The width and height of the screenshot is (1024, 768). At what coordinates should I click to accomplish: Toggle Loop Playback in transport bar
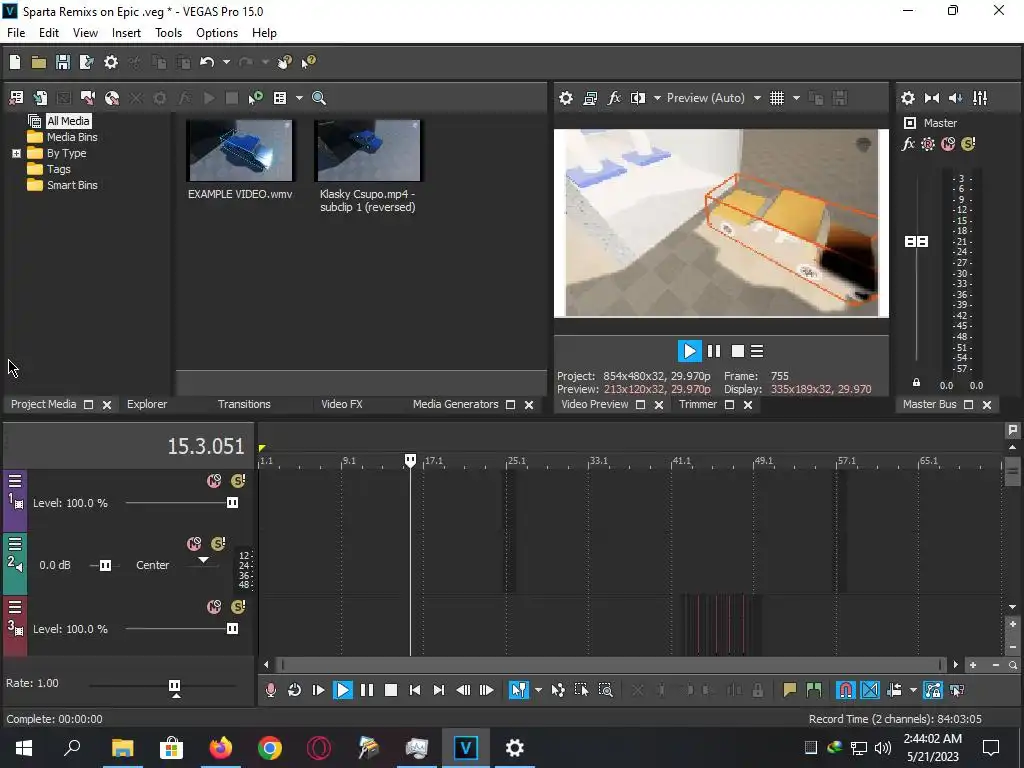(x=294, y=690)
